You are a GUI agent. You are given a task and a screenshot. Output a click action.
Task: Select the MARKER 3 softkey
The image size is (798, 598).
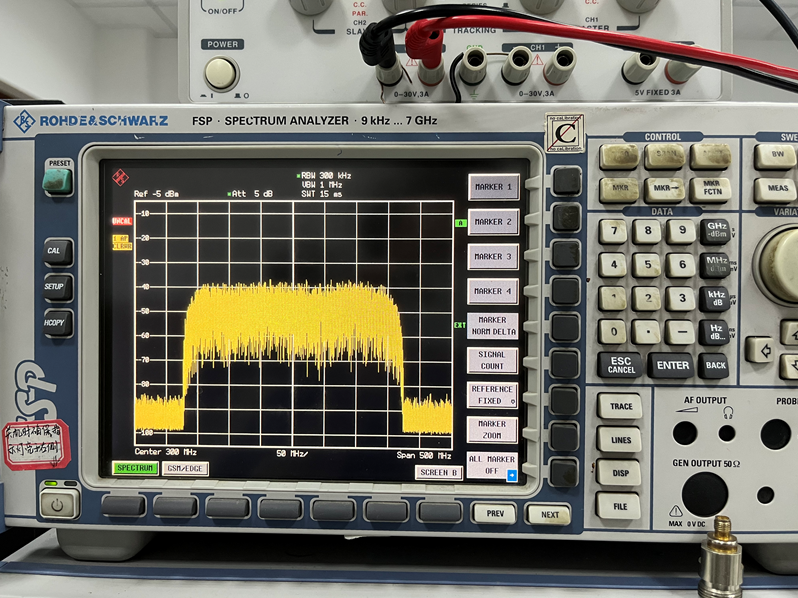tap(493, 257)
